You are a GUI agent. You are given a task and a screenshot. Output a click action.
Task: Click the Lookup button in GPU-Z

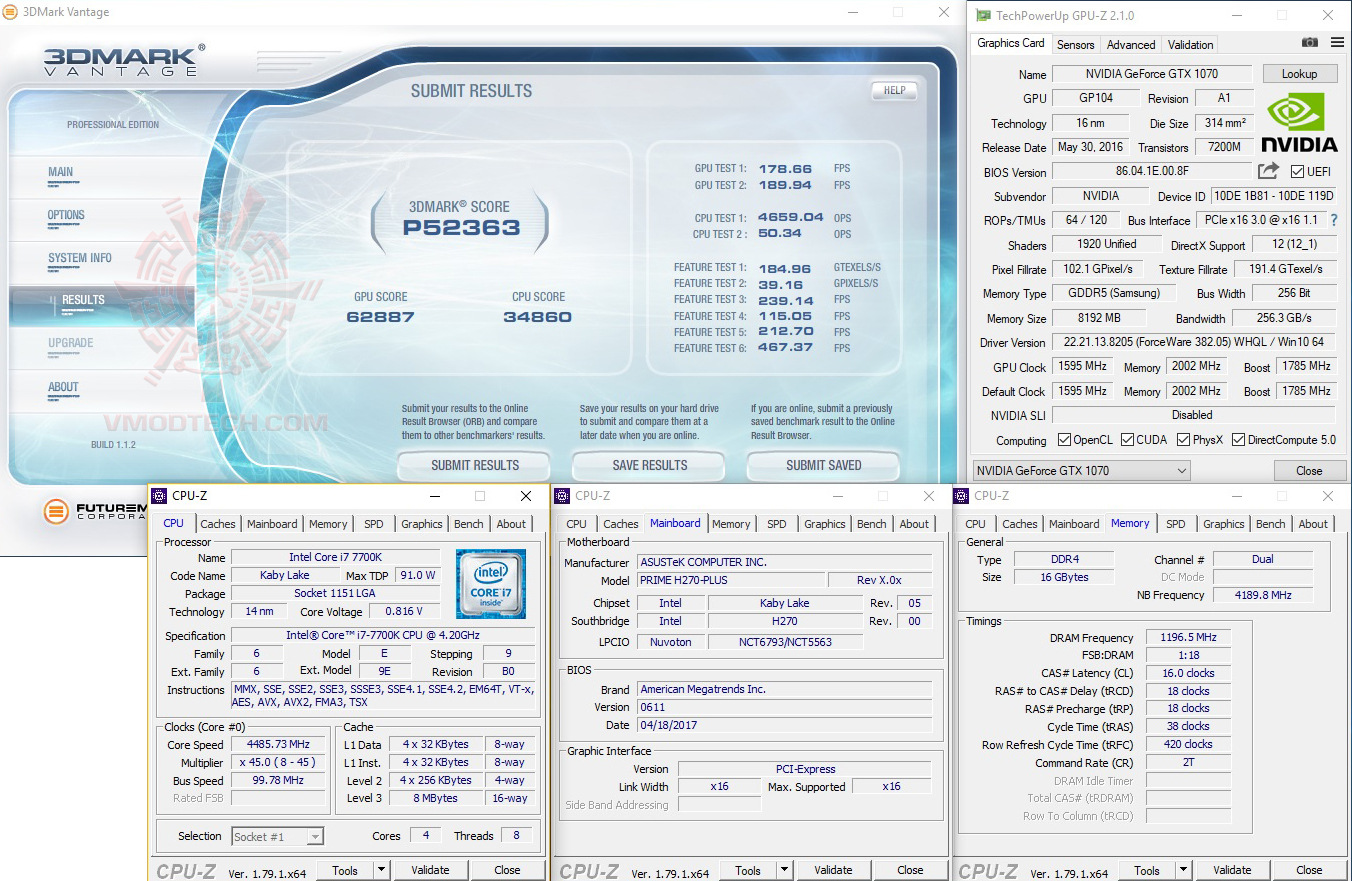(1300, 73)
